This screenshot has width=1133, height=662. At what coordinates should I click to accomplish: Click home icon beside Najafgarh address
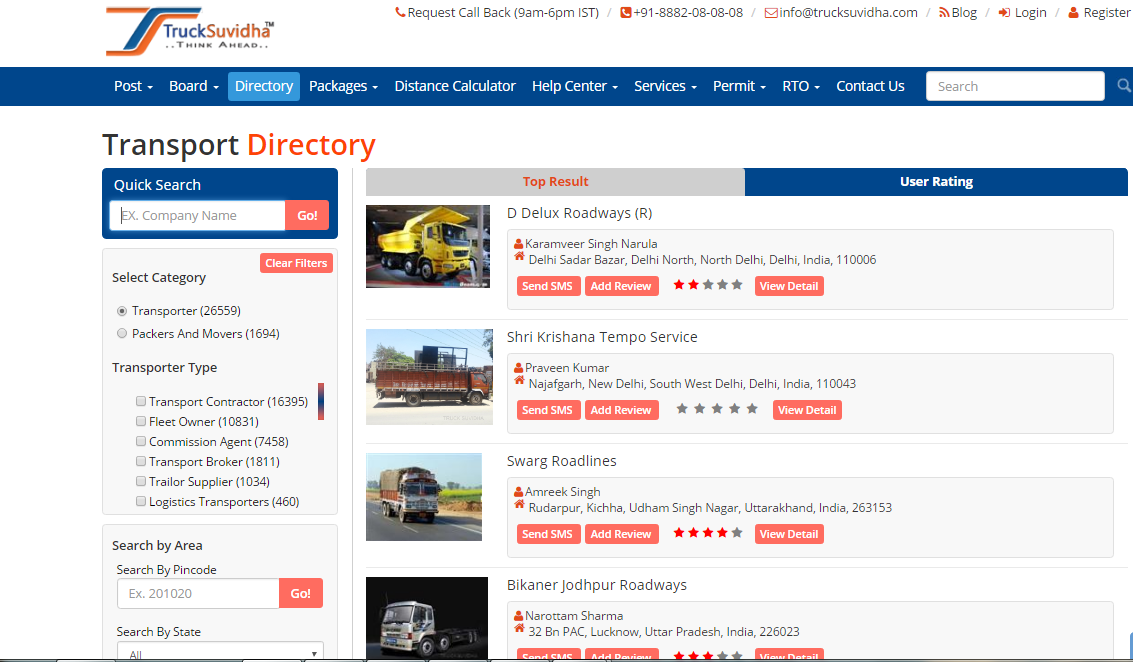click(520, 380)
